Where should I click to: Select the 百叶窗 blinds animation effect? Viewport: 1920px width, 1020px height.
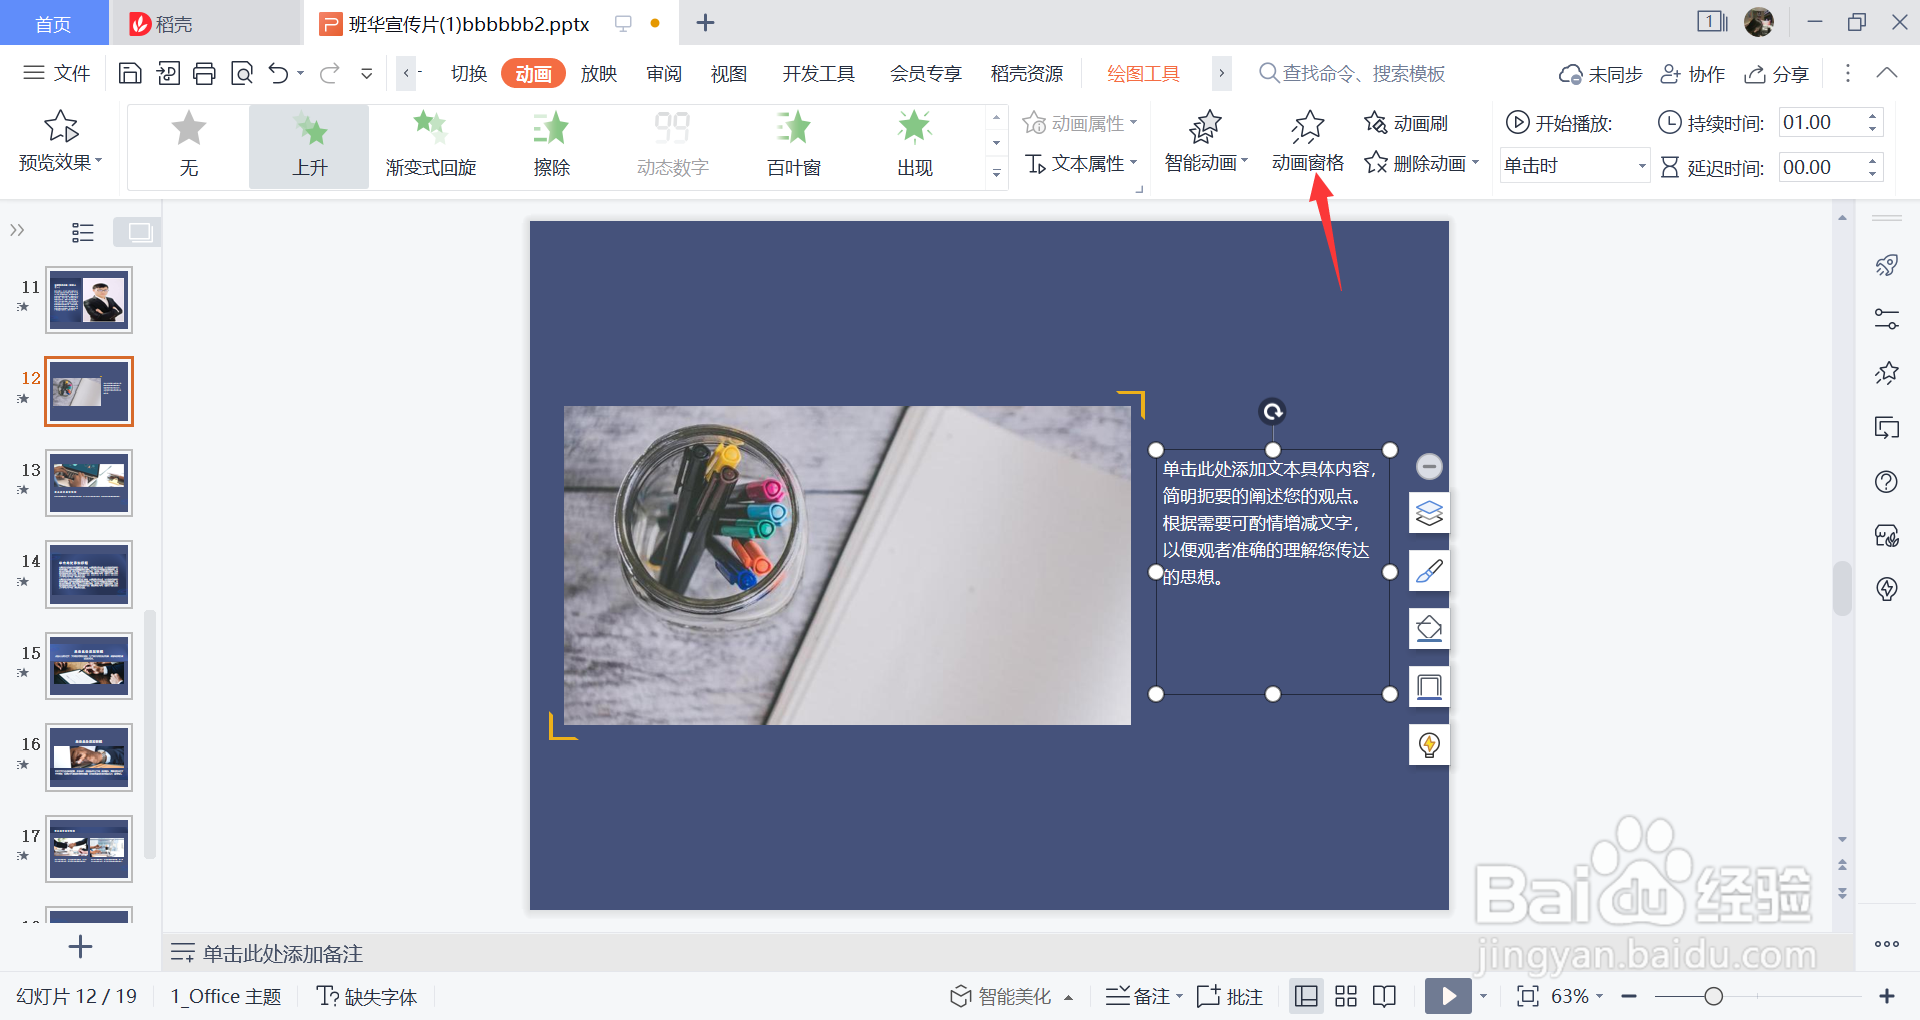794,146
